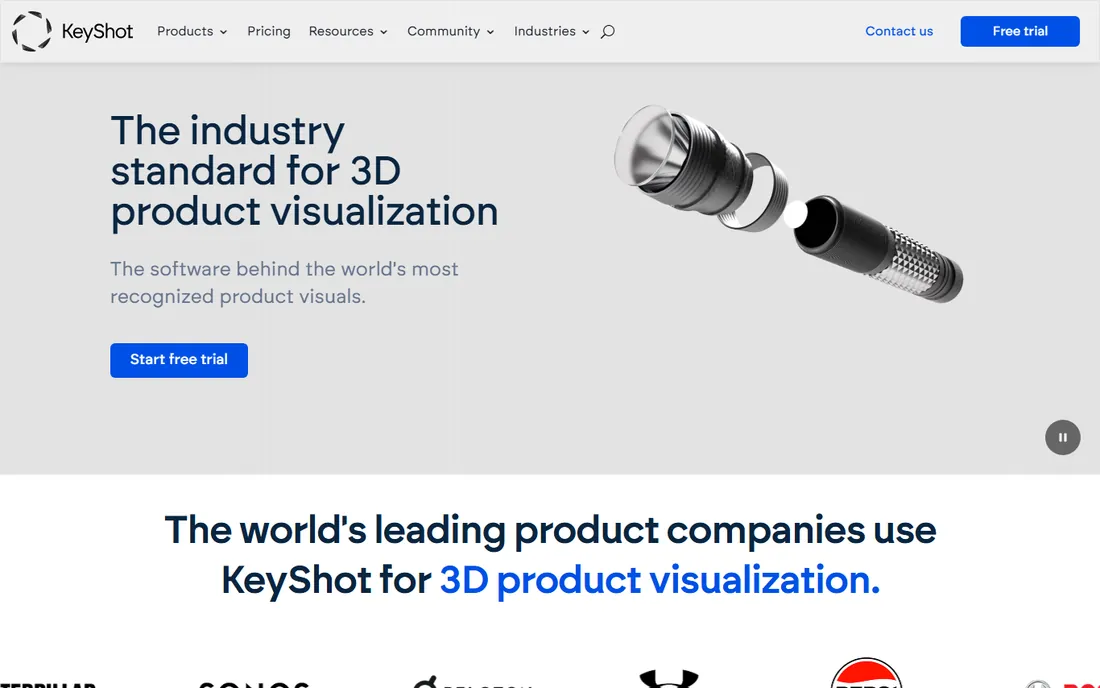
Task: Expand the Resources dropdown menu
Action: click(x=348, y=32)
